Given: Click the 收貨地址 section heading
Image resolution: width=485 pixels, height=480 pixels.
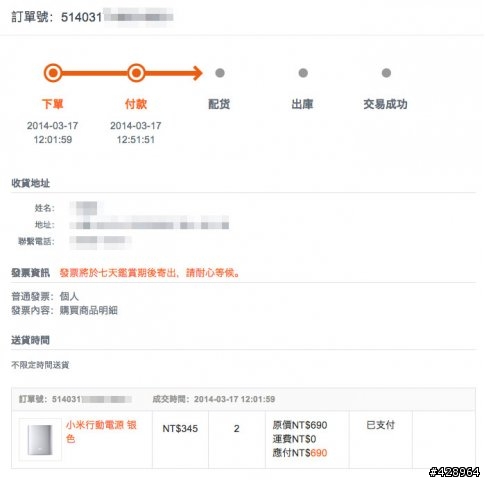Looking at the screenshot, I should (x=31, y=183).
